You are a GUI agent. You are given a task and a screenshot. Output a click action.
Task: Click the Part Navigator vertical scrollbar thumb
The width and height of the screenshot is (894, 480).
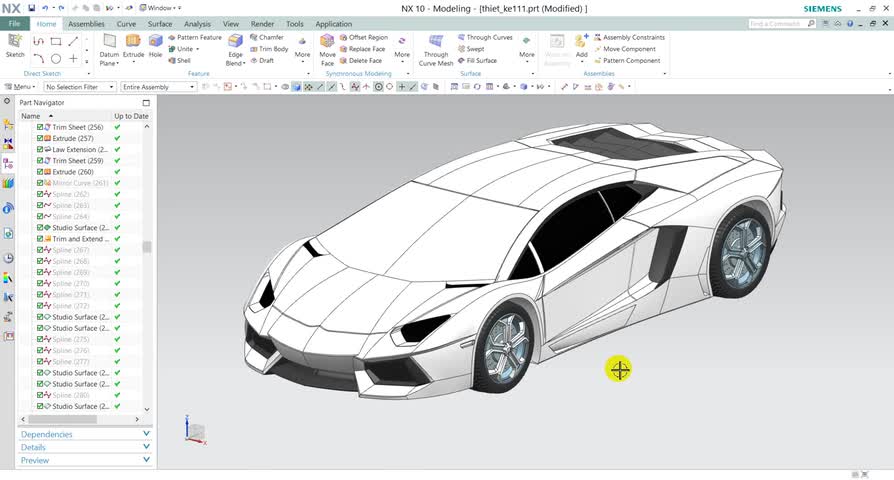pos(147,247)
